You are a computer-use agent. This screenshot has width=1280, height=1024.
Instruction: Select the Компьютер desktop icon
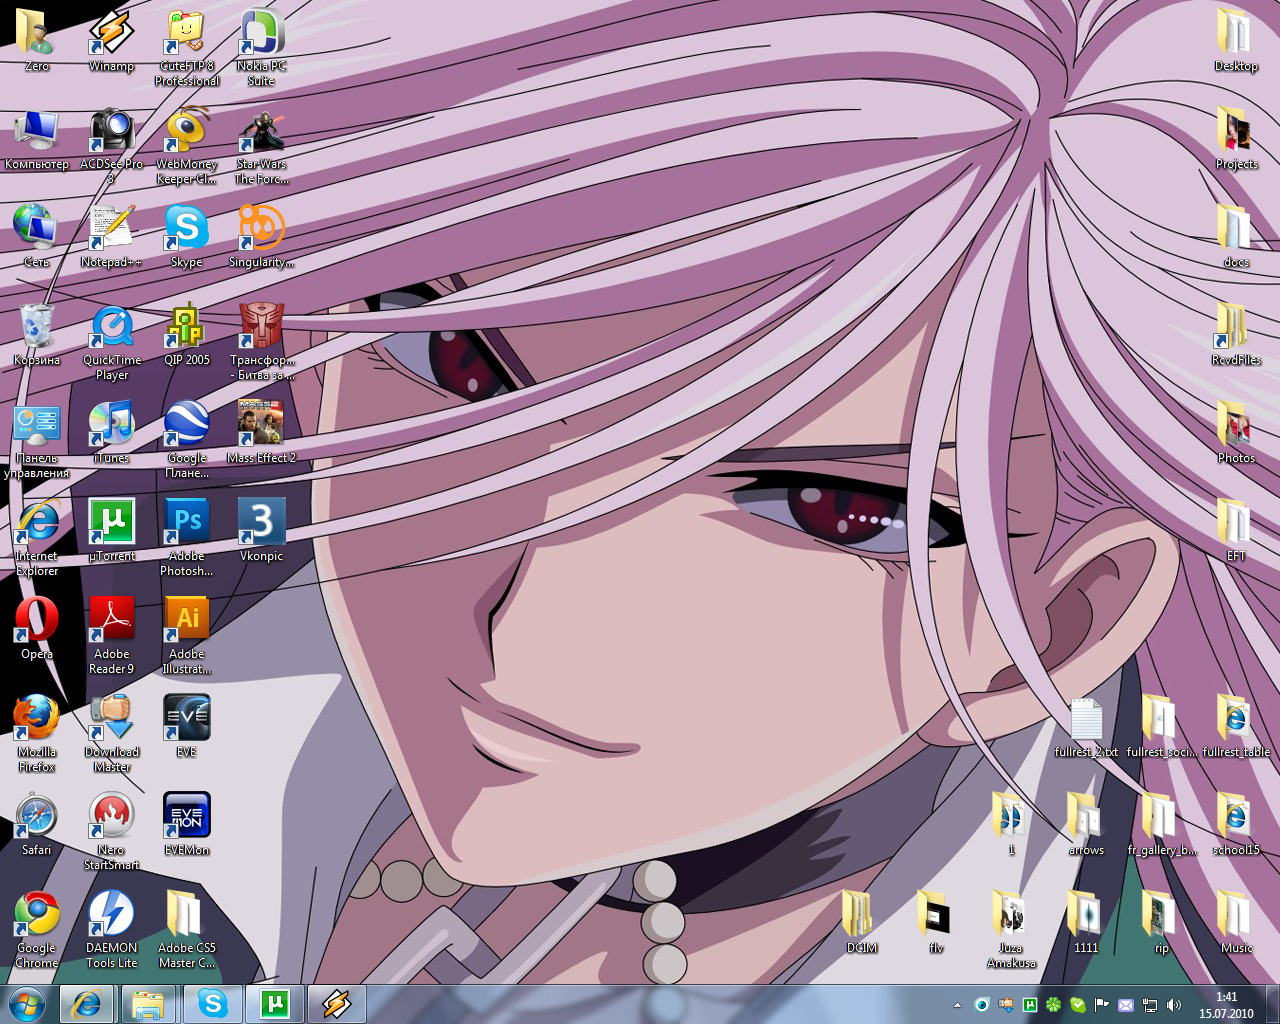[x=36, y=140]
